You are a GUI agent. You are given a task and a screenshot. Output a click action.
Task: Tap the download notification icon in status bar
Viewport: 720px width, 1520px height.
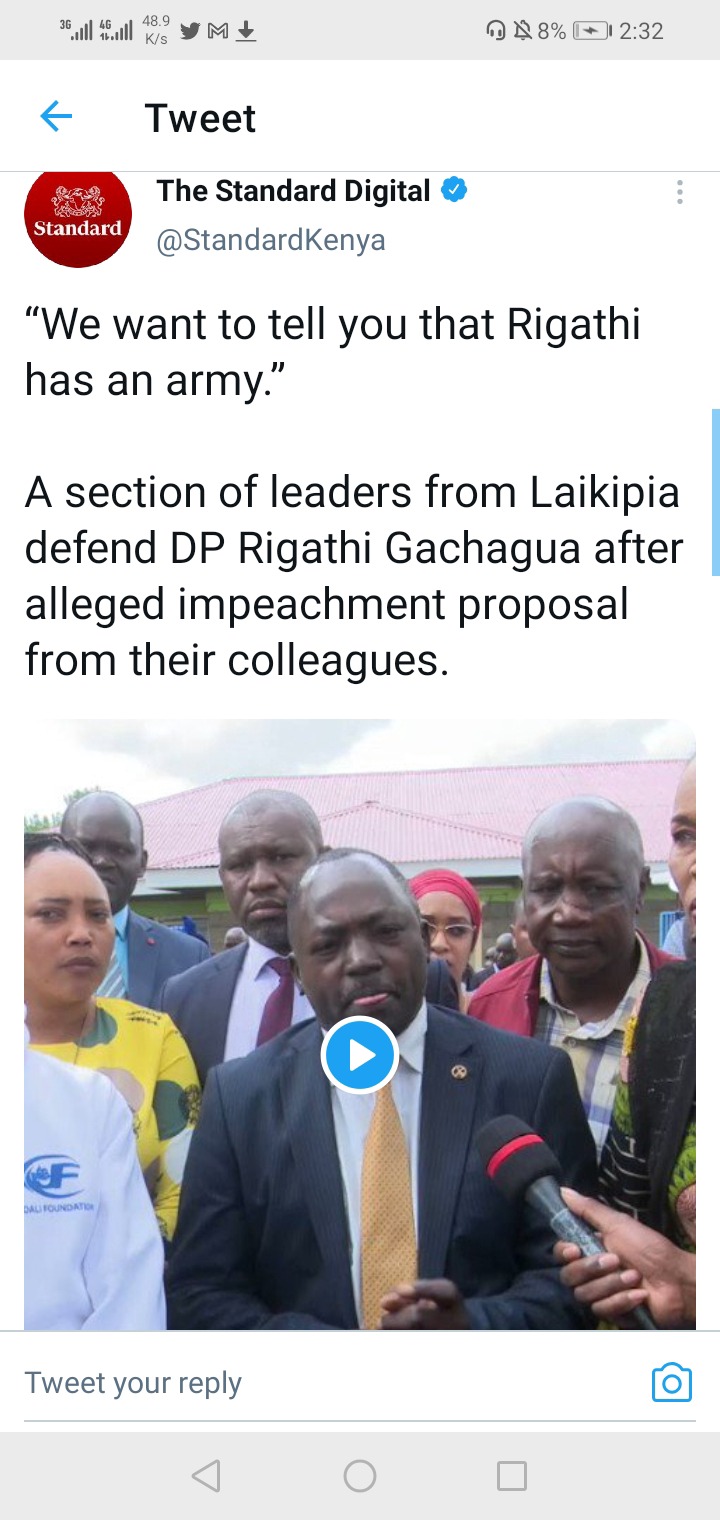246,32
